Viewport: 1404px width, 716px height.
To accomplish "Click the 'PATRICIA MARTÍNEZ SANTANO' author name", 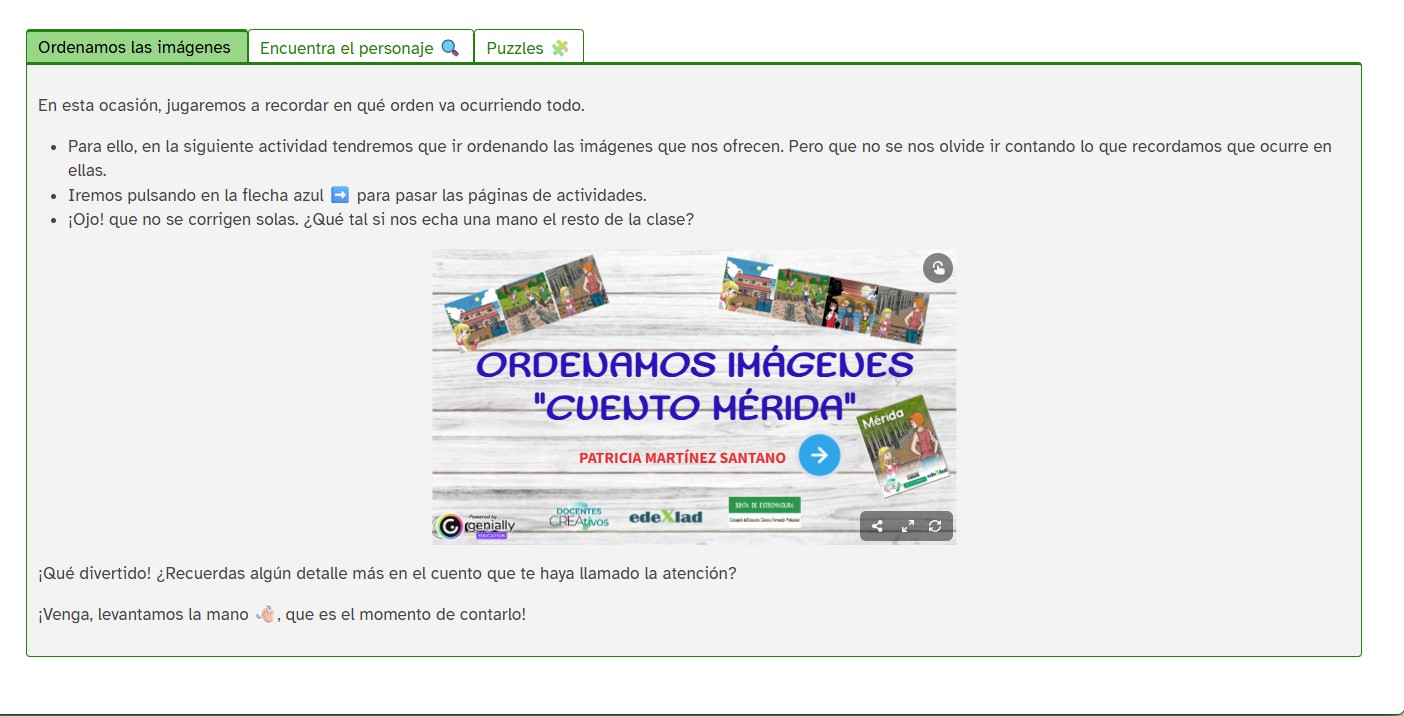I will click(x=682, y=458).
